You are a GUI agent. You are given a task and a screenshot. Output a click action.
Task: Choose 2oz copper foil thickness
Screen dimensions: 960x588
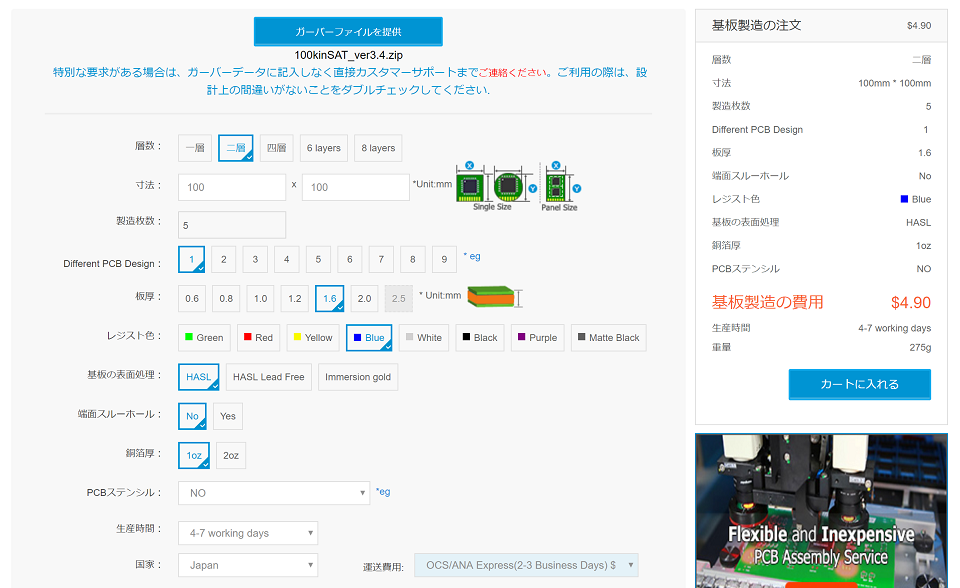pyautogui.click(x=231, y=456)
